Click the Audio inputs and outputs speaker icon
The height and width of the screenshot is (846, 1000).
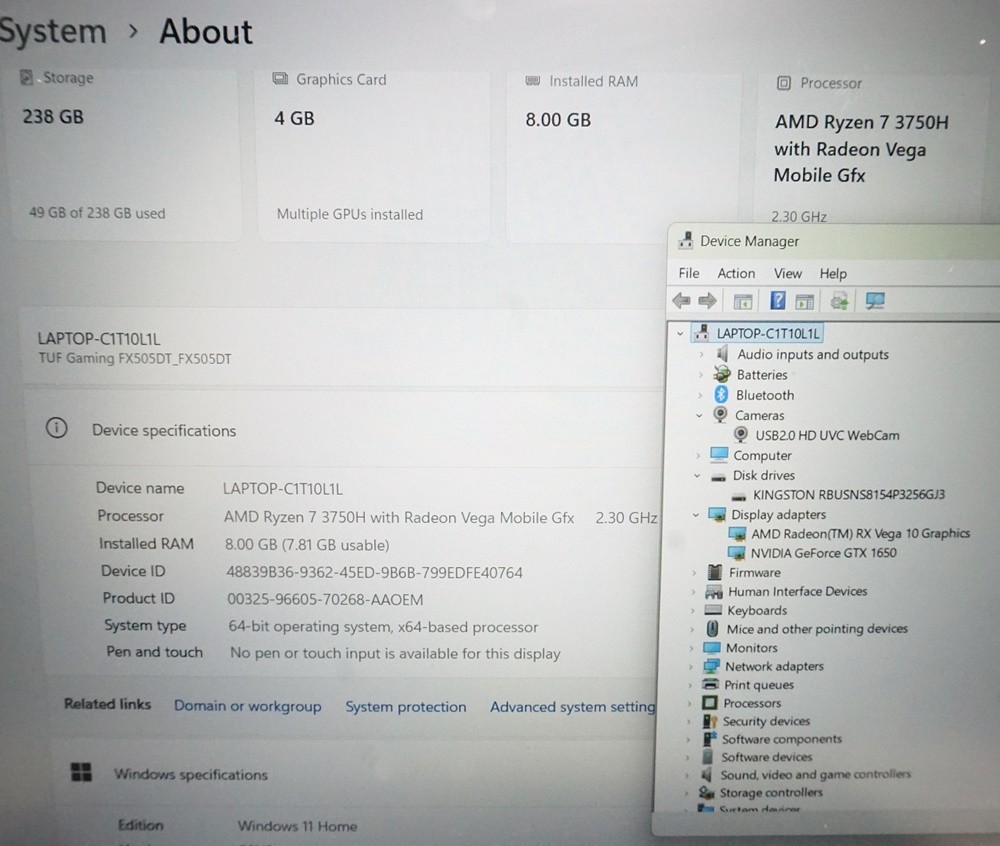[723, 354]
